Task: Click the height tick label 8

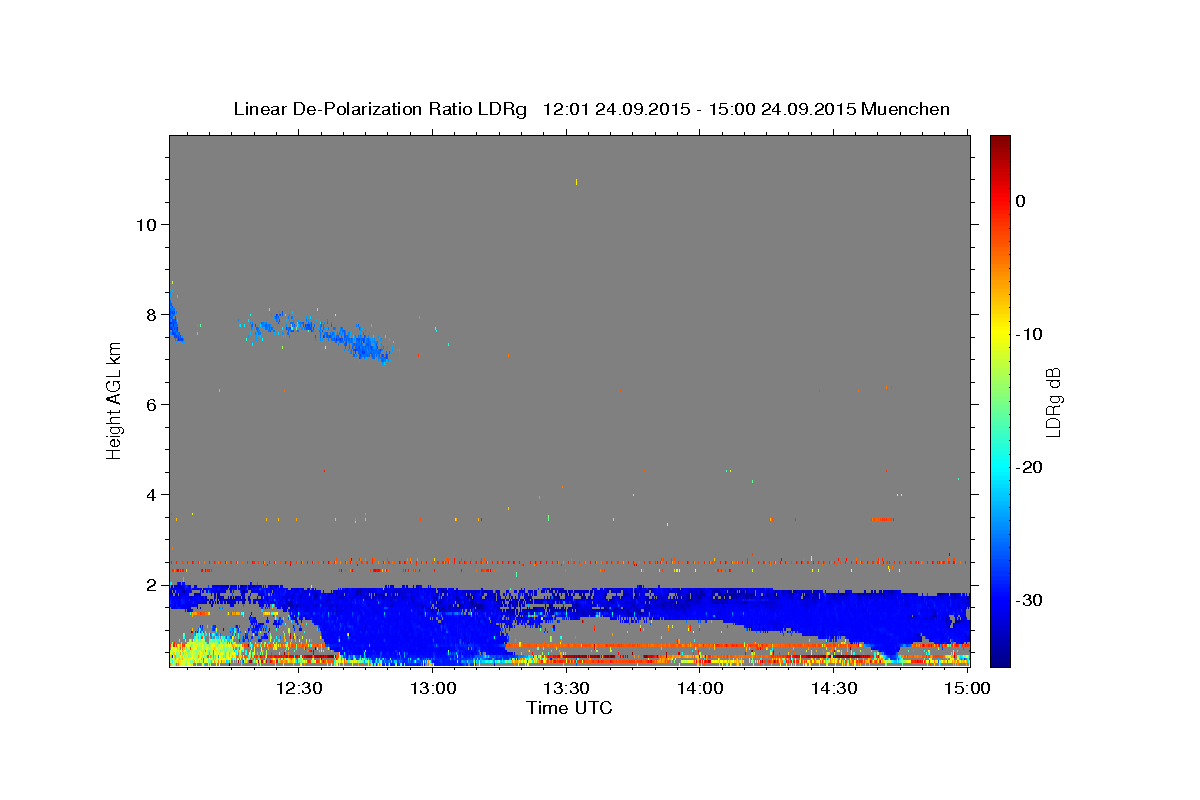Action: coord(152,314)
